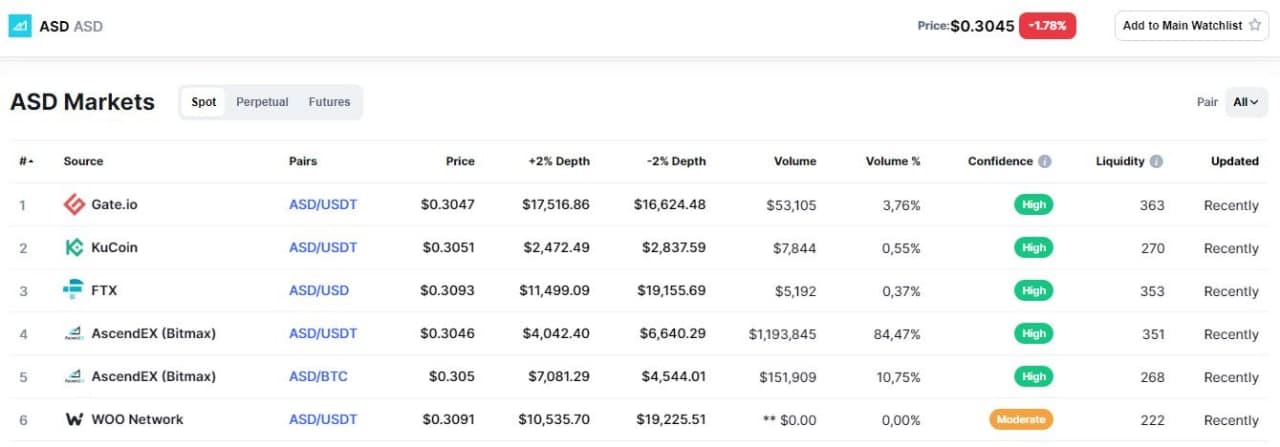Sort markets by rank number column
1280x447 pixels.
25,161
